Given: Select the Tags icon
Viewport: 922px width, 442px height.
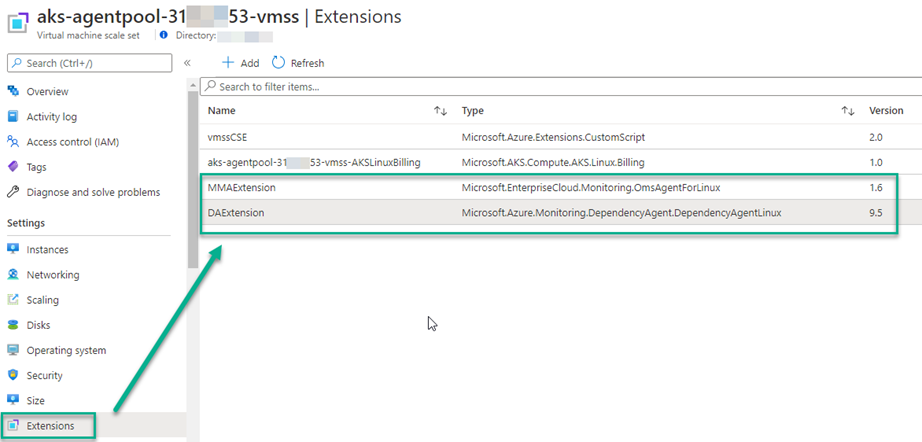Looking at the screenshot, I should (x=13, y=167).
